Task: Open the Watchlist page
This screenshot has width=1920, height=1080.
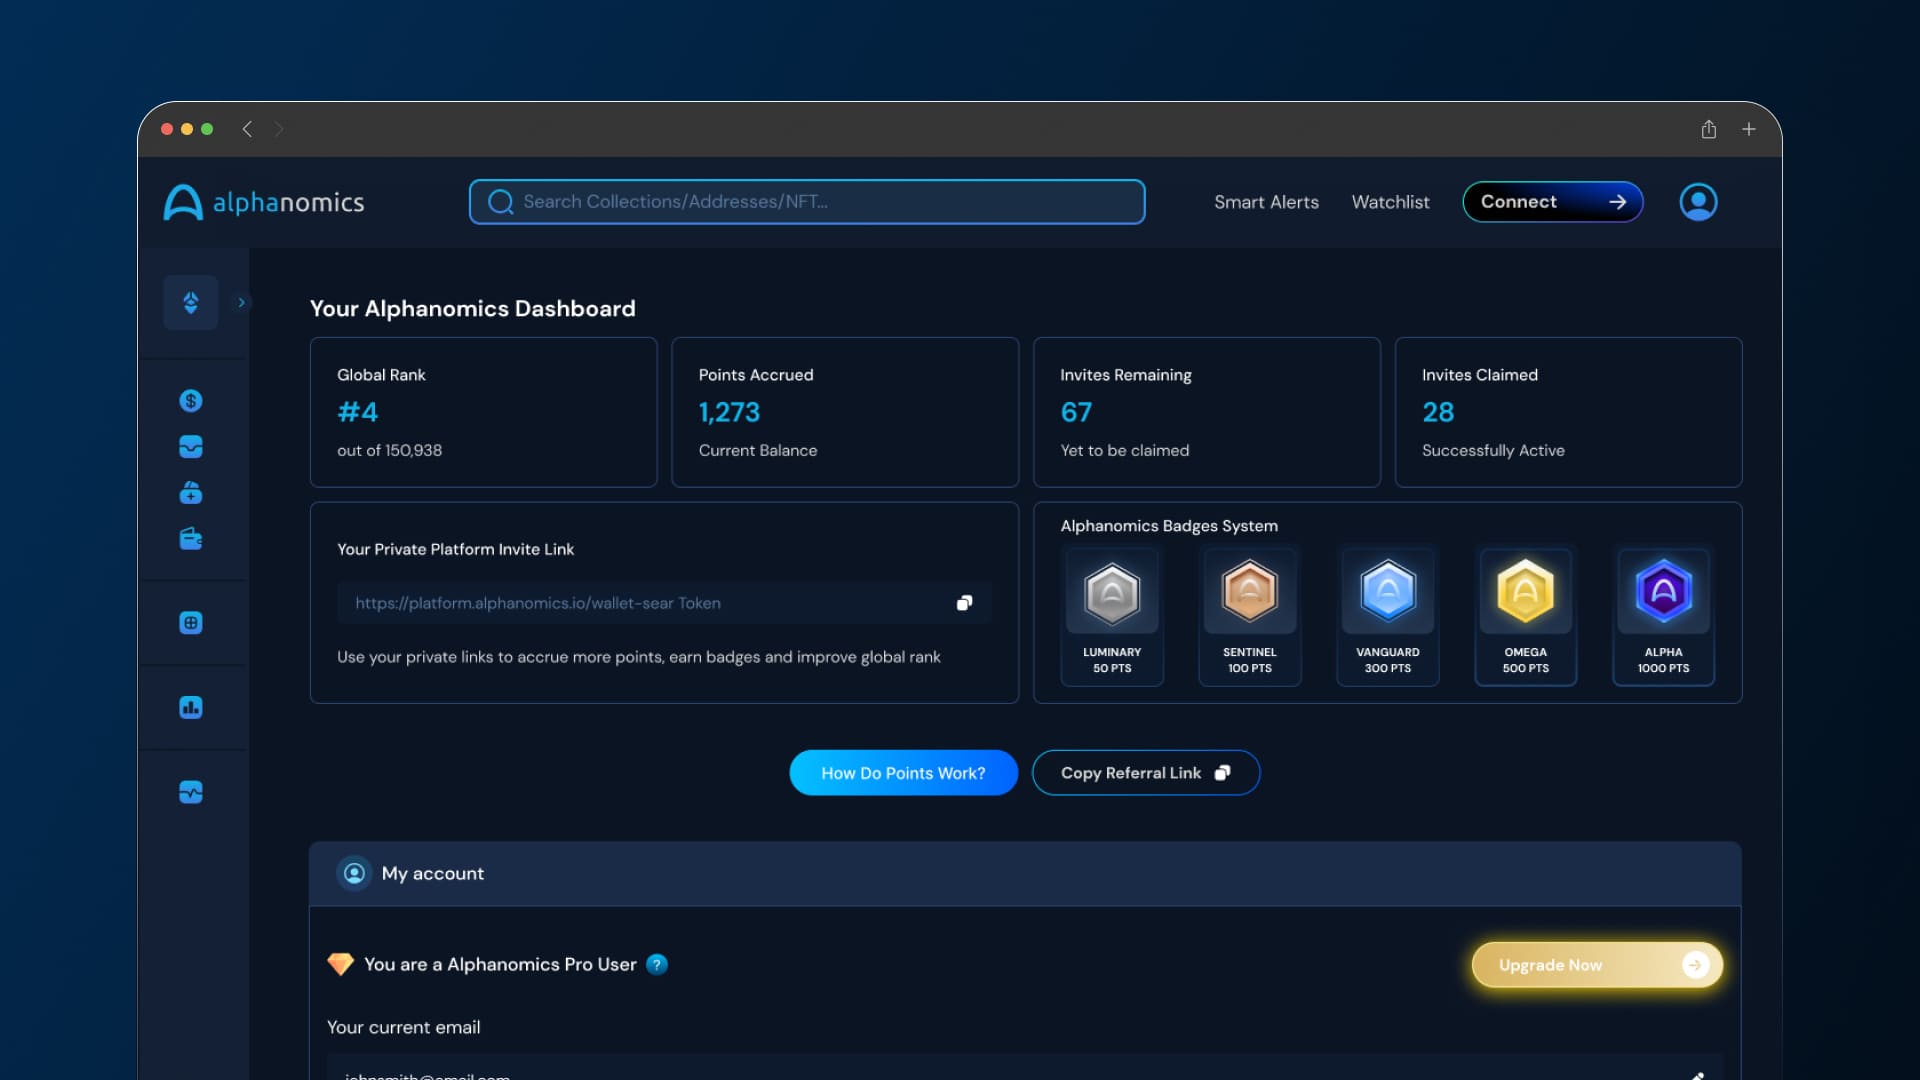Action: pos(1390,202)
